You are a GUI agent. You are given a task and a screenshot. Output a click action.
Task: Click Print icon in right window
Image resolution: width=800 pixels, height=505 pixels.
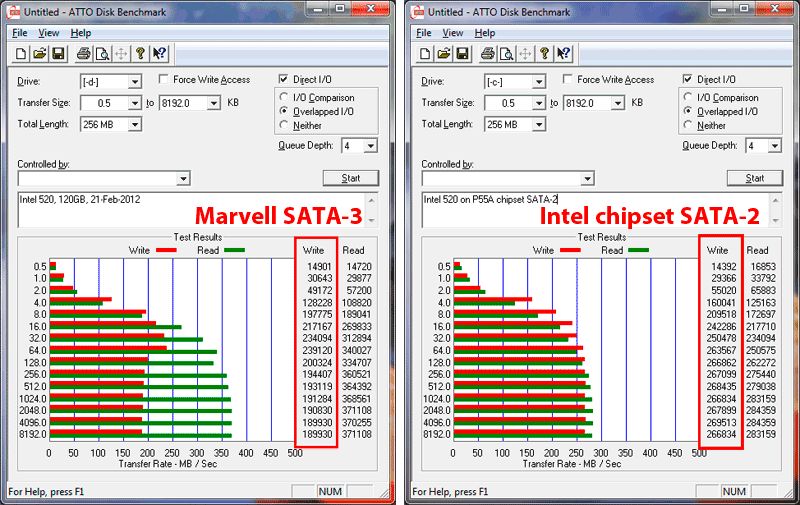click(488, 54)
